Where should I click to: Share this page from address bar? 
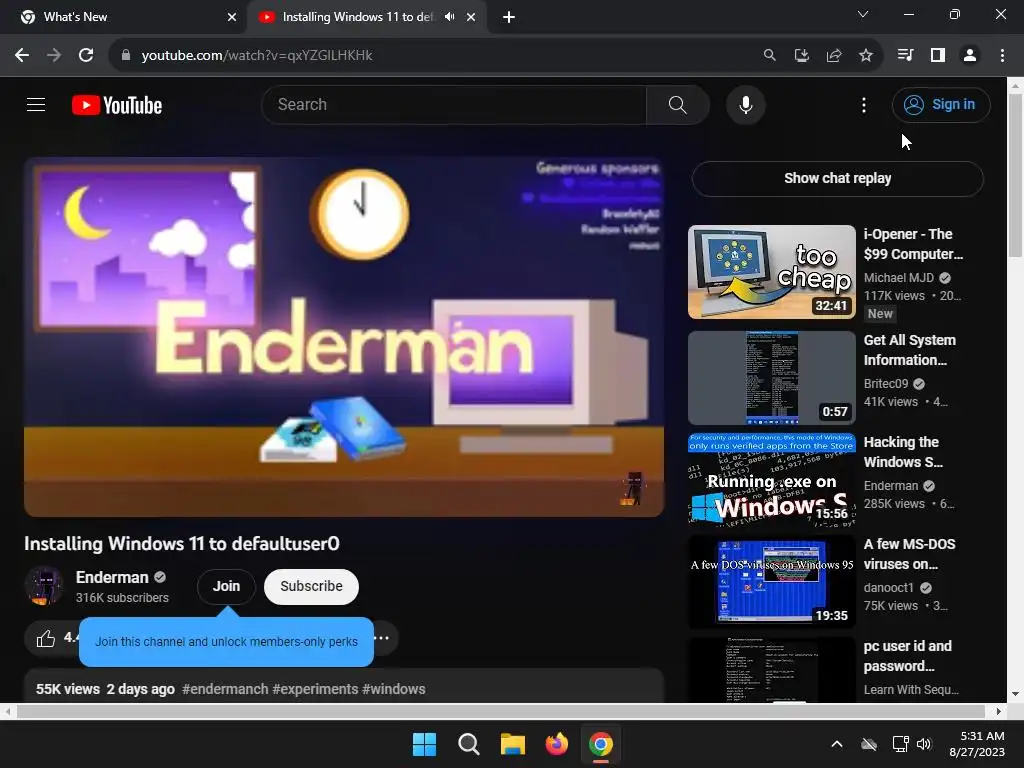[x=834, y=56]
